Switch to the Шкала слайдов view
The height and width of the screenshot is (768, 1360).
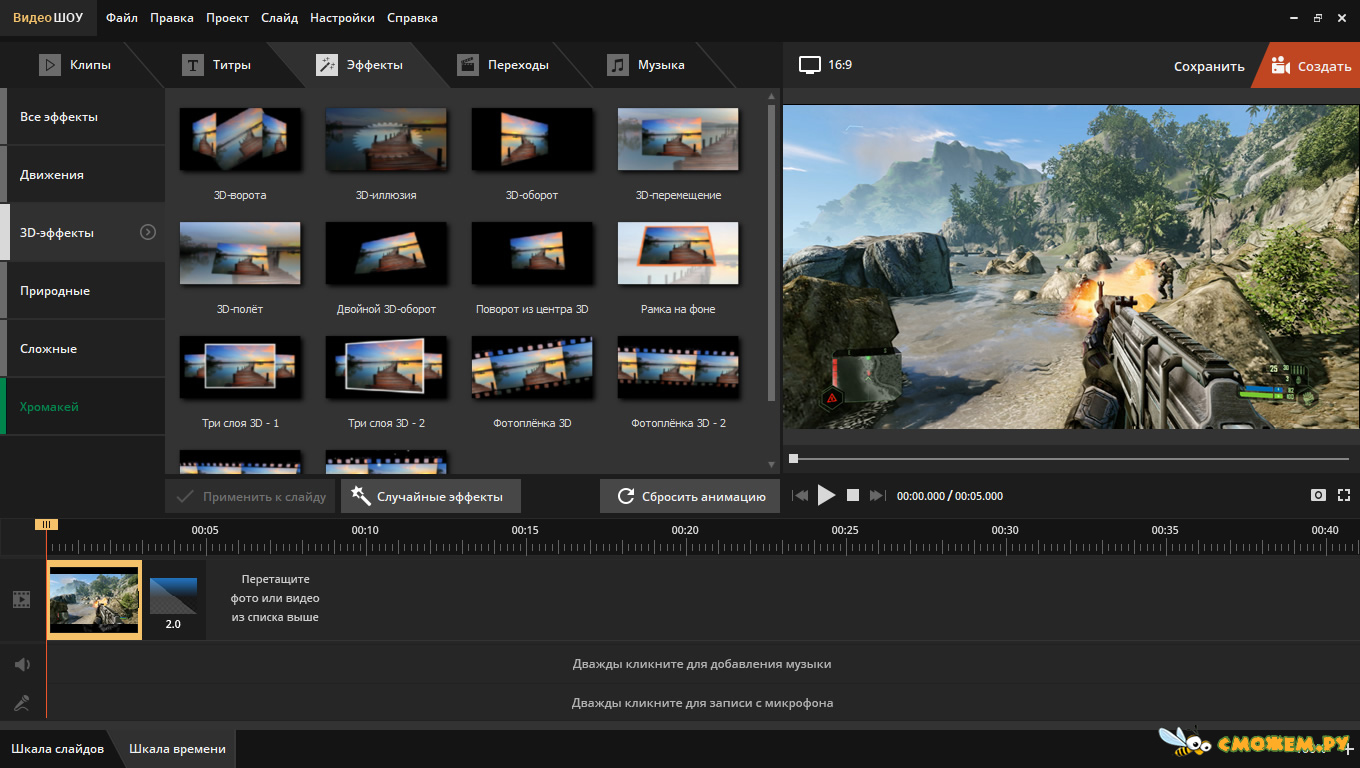57,749
